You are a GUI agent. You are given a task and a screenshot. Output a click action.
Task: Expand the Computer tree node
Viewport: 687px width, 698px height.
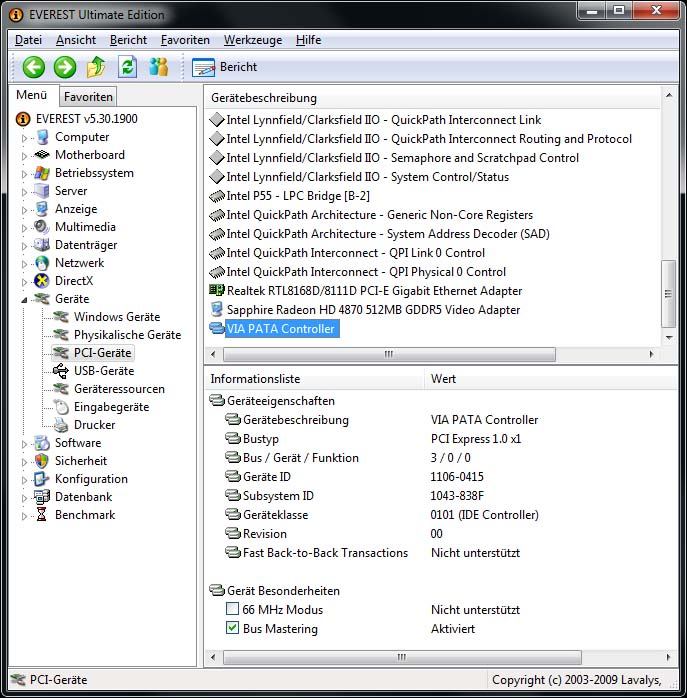24,138
